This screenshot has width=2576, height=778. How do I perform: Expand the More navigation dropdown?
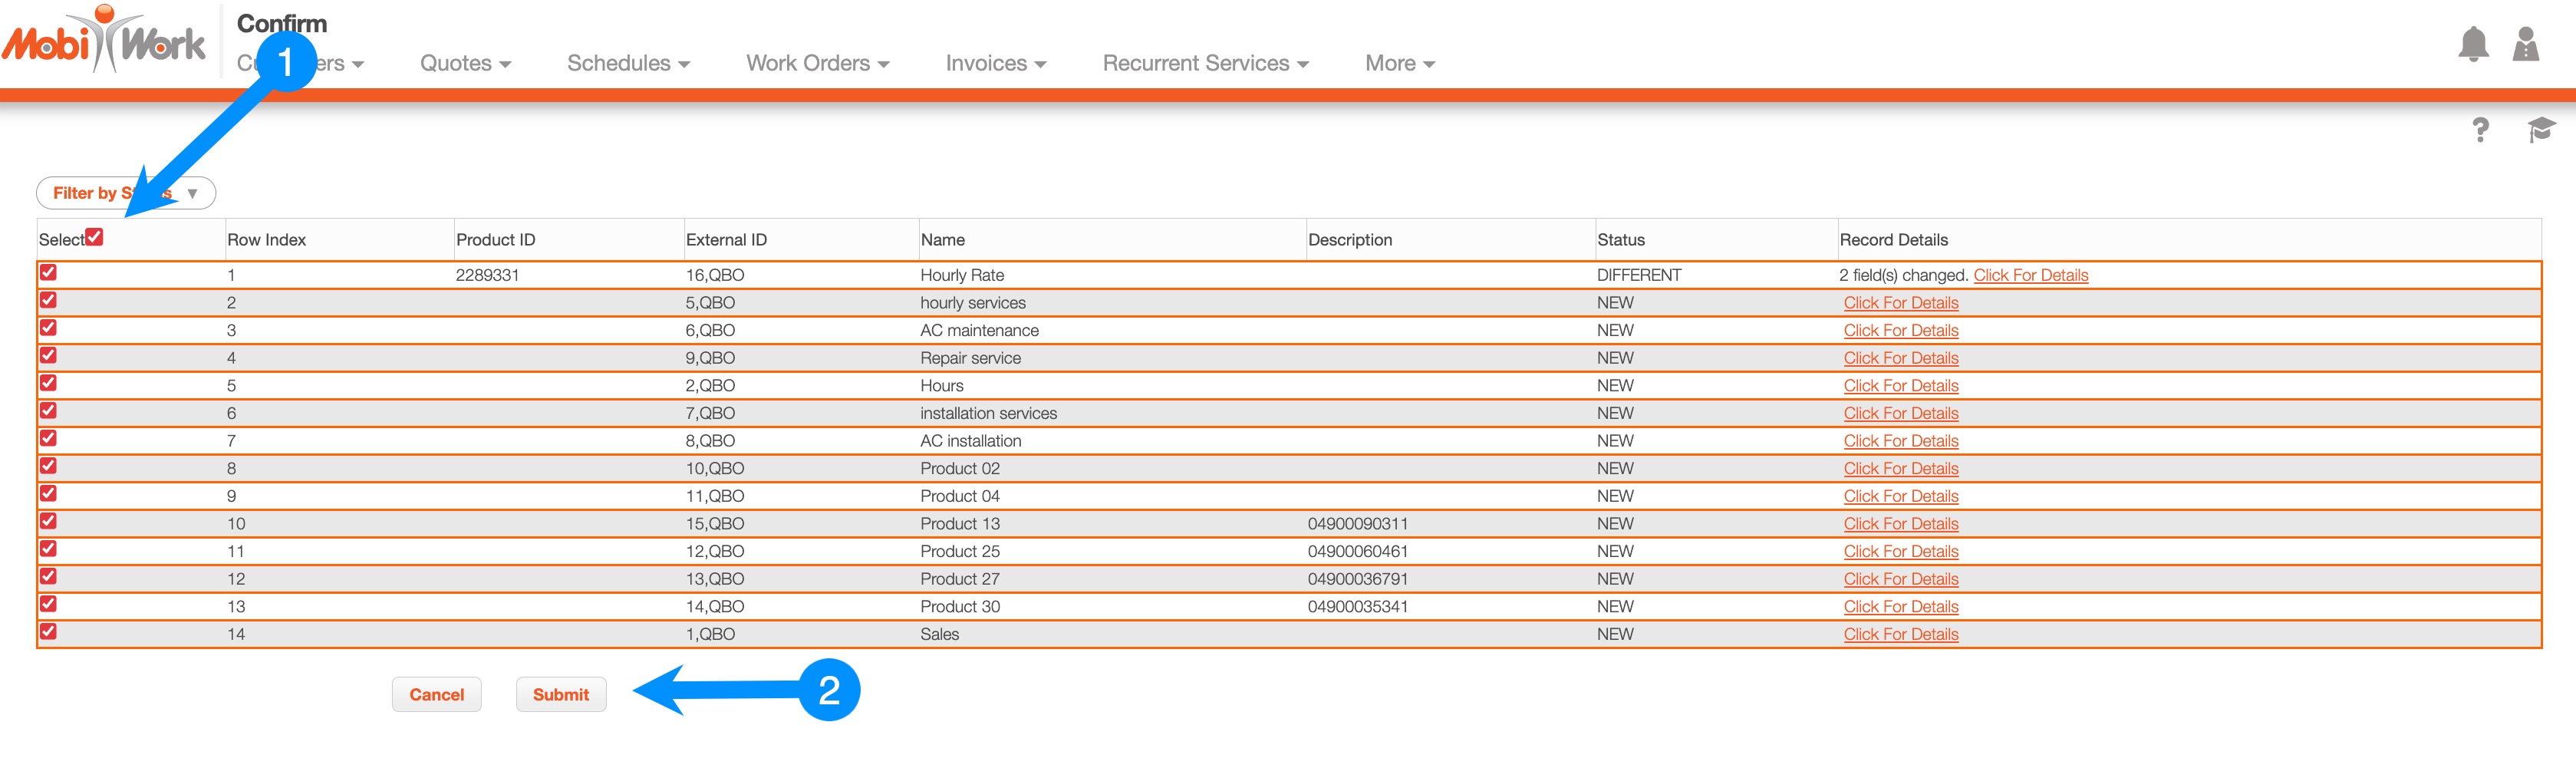pyautogui.click(x=1399, y=63)
